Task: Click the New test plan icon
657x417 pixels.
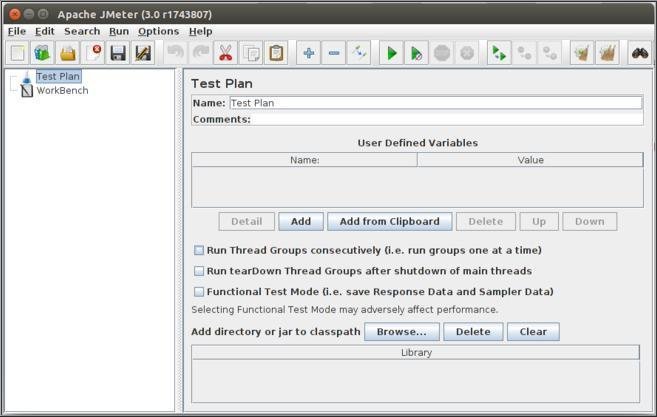Action: click(17, 53)
